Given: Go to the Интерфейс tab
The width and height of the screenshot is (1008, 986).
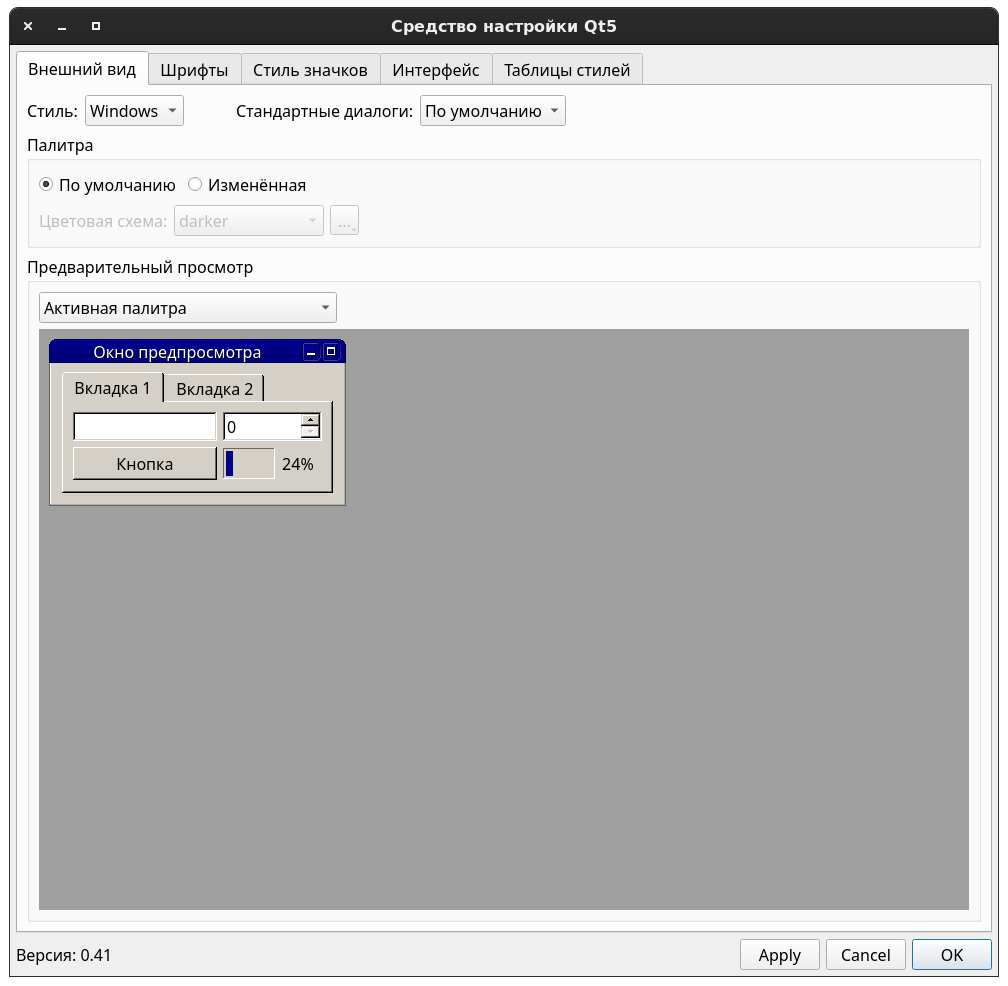Looking at the screenshot, I should (x=436, y=69).
